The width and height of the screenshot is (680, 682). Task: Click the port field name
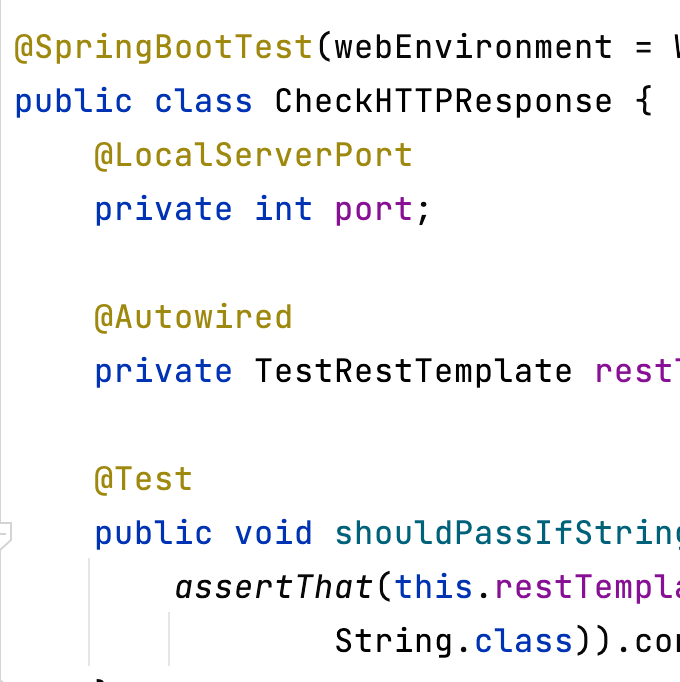tap(373, 209)
